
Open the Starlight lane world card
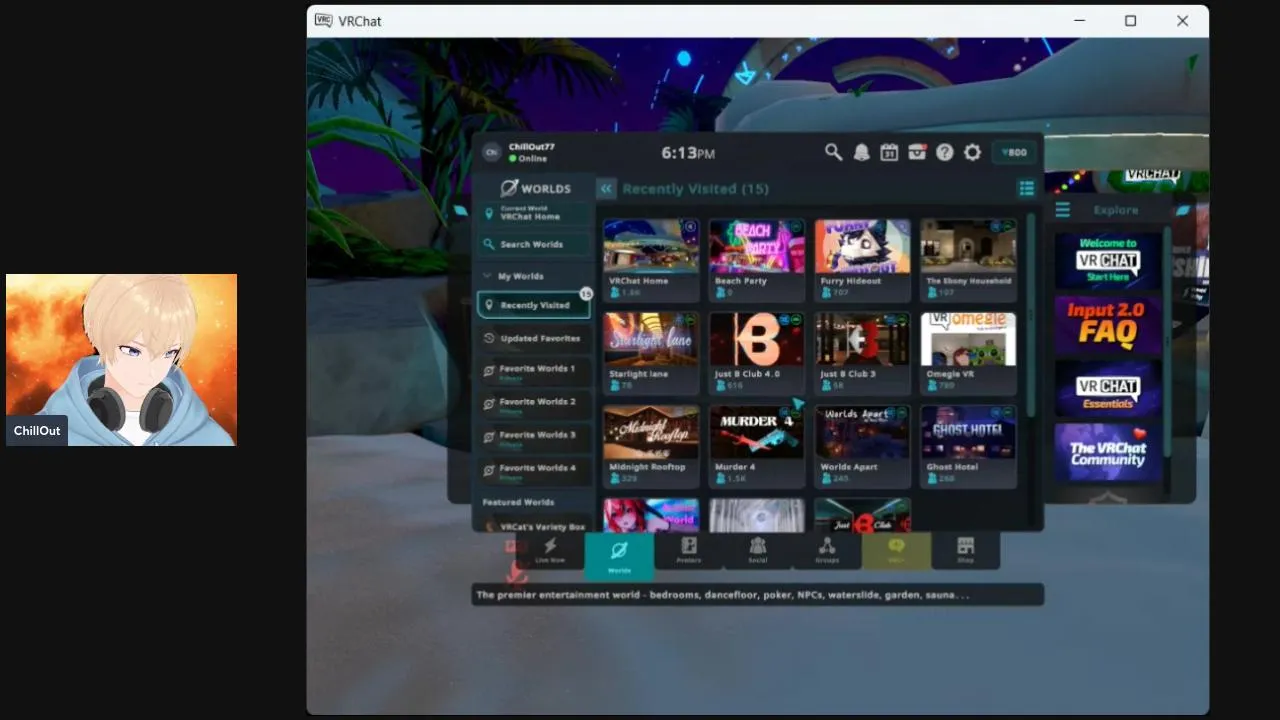(651, 353)
